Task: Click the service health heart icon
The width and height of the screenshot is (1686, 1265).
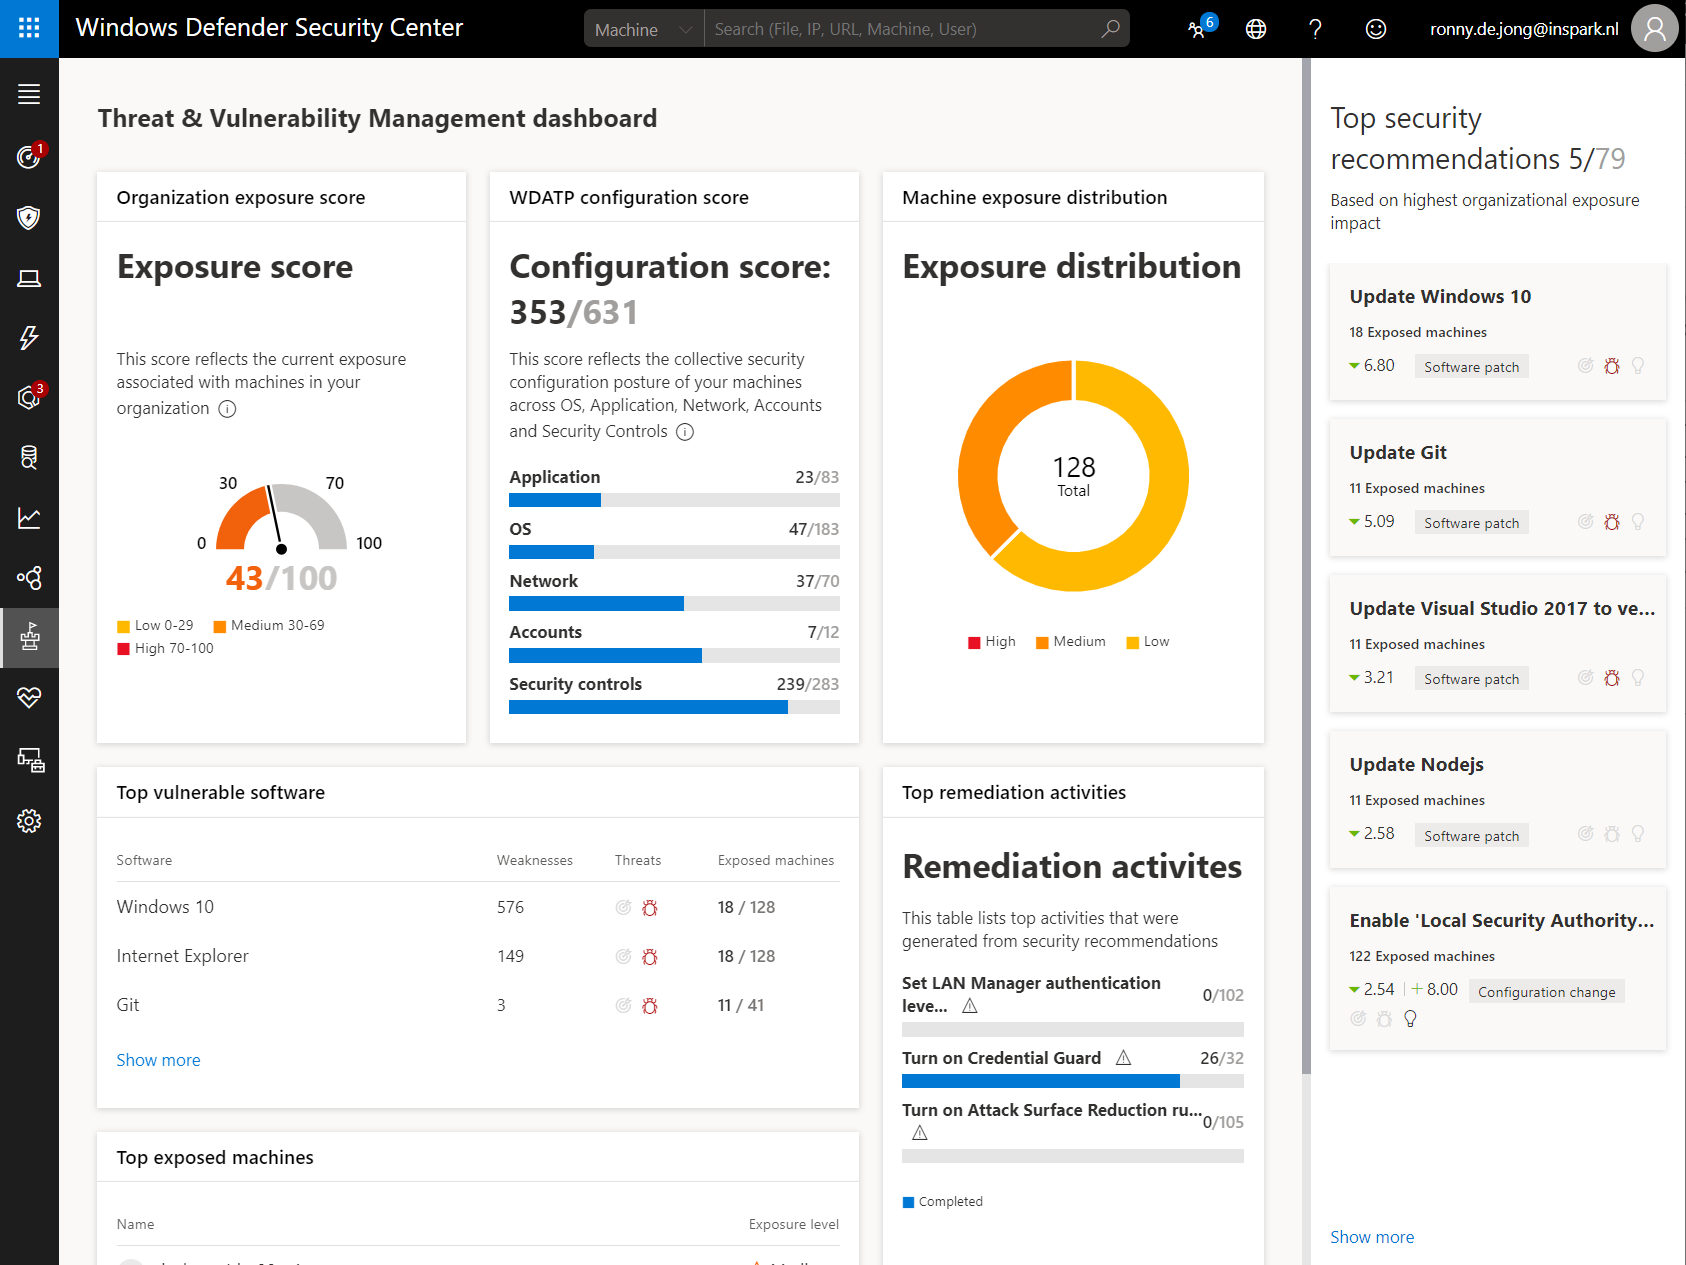Action: (29, 697)
